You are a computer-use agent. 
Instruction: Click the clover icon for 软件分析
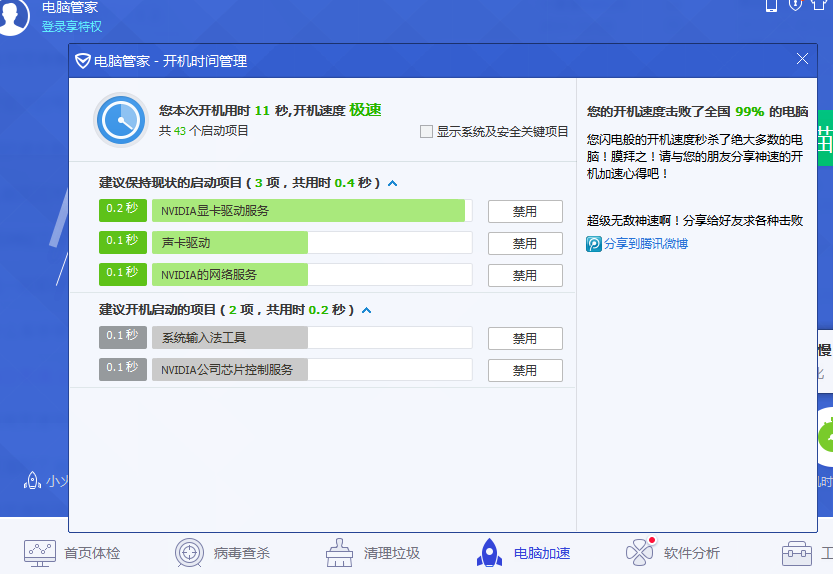[x=640, y=552]
